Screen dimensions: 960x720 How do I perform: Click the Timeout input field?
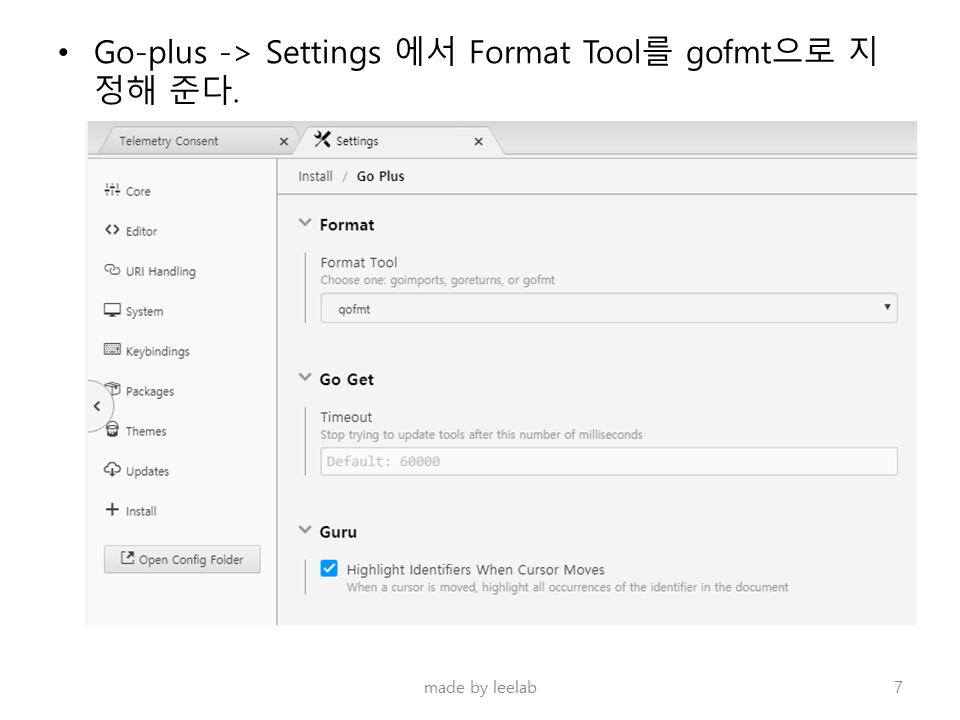click(609, 462)
